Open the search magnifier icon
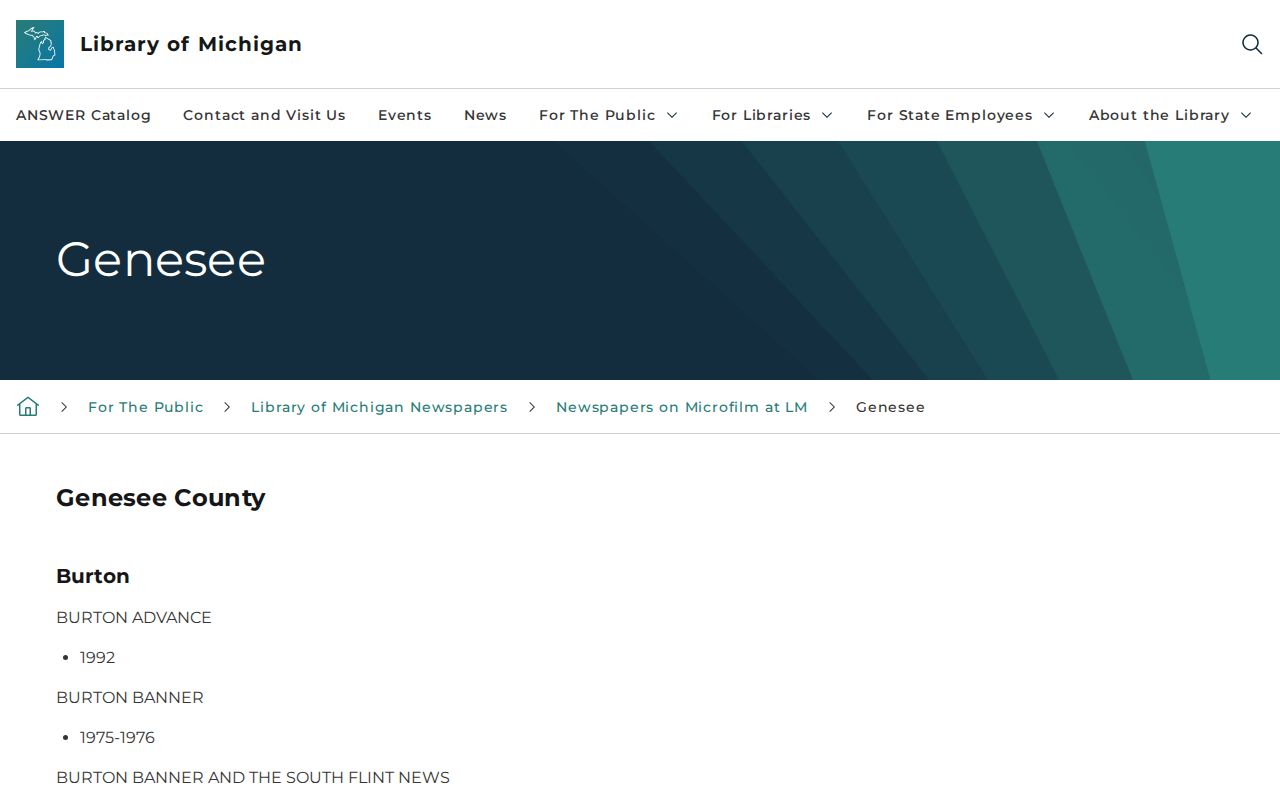The height and width of the screenshot is (800, 1280). point(1252,44)
